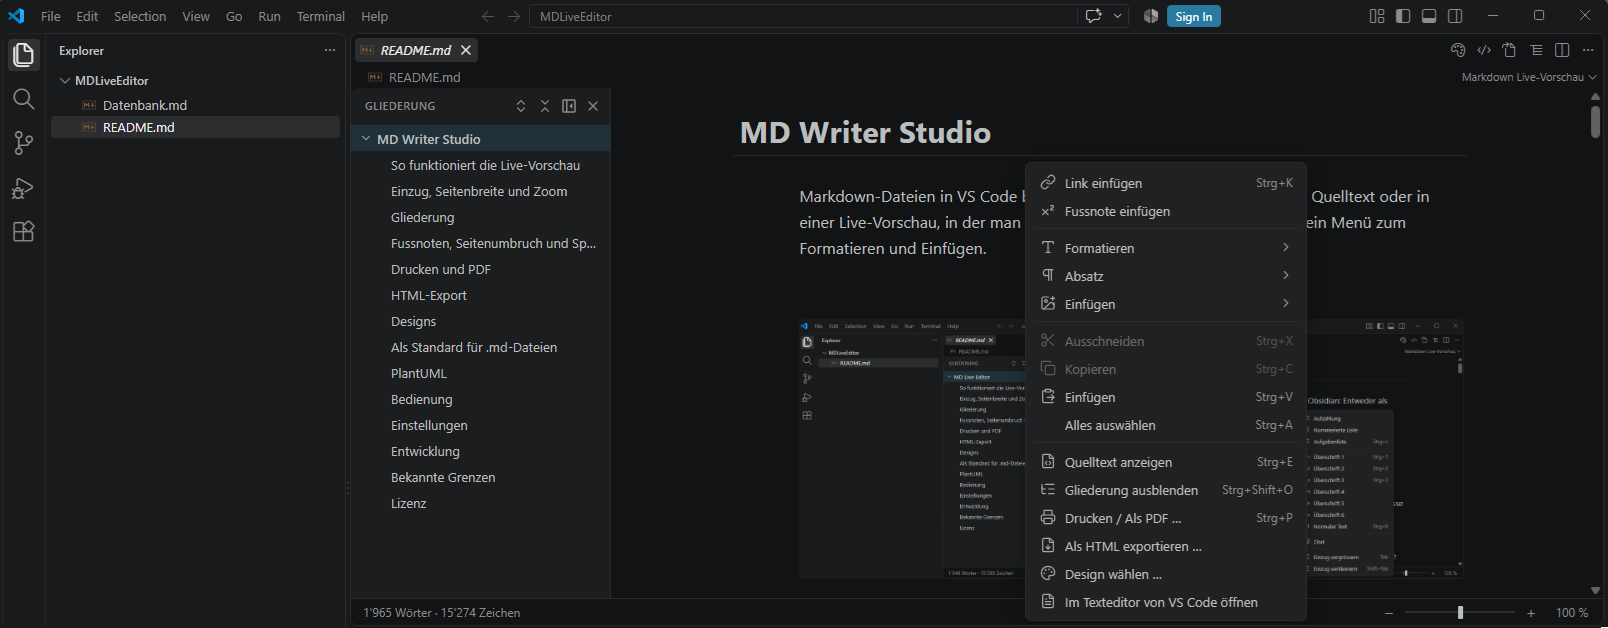This screenshot has width=1608, height=628.
Task: Open the Source Control view
Action: pos(23,143)
